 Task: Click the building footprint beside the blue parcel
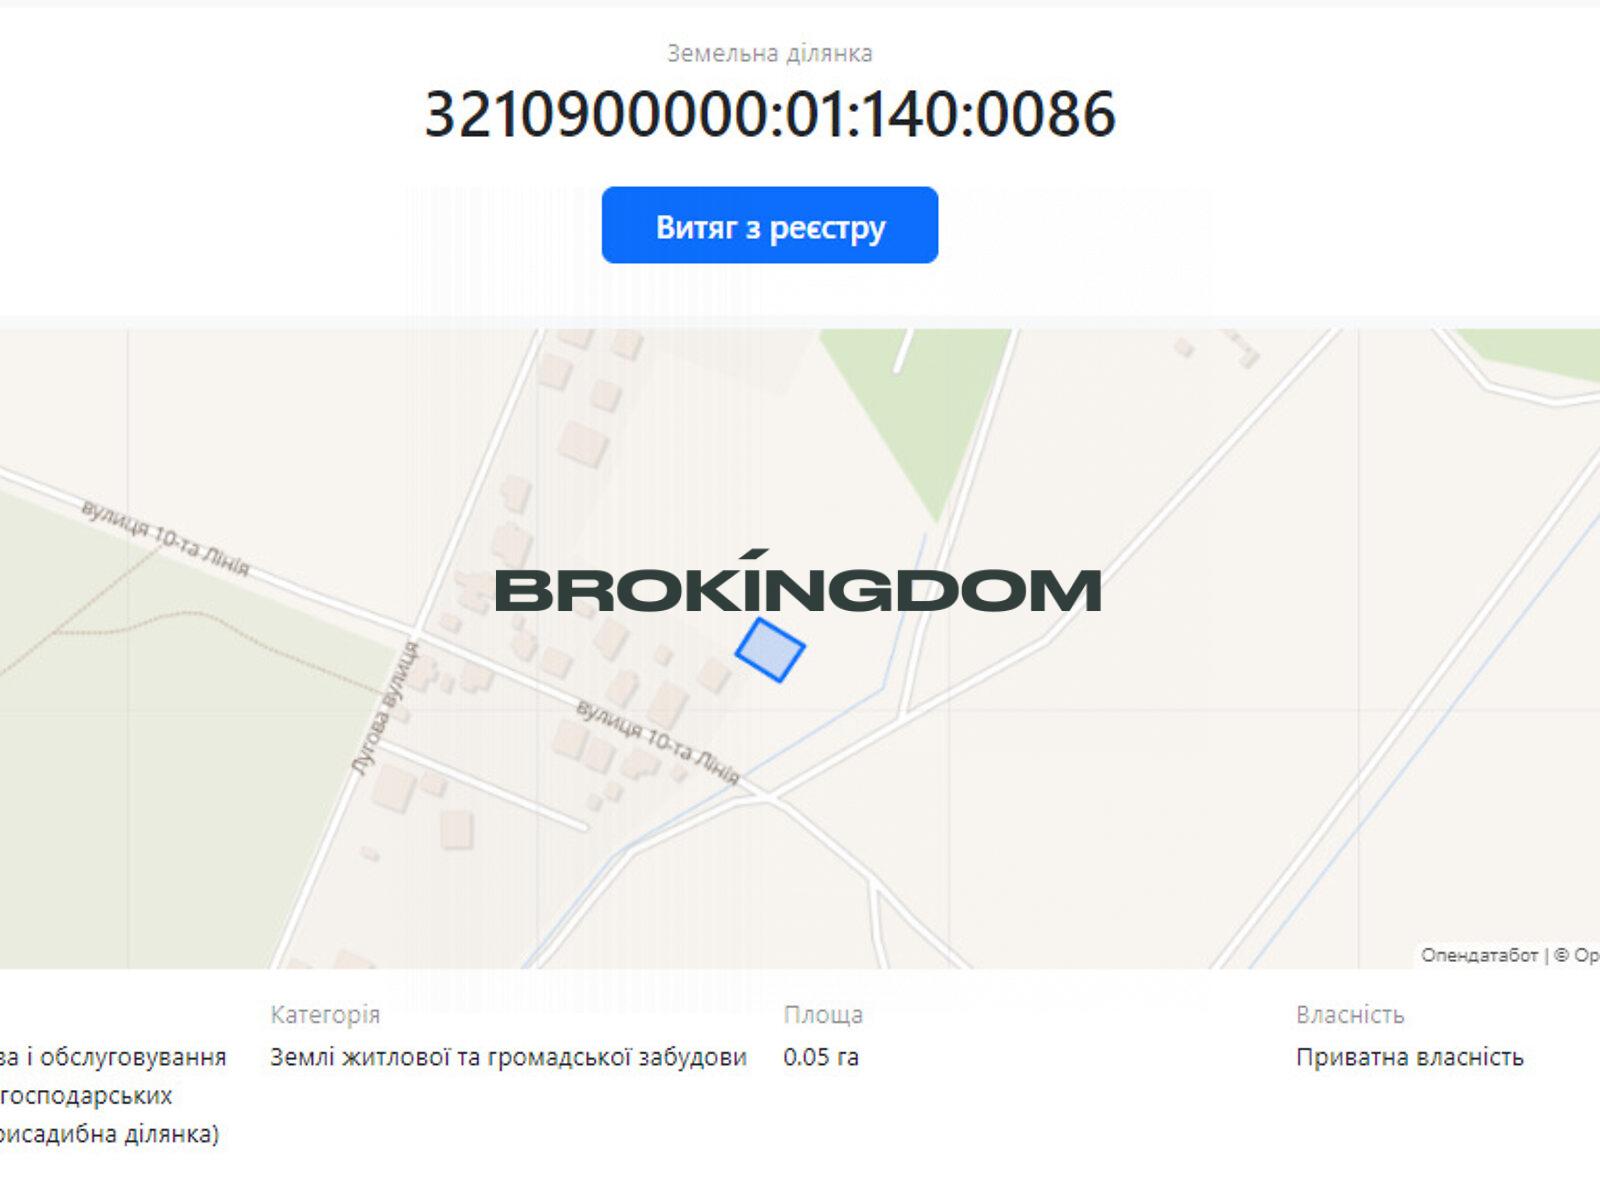click(x=714, y=676)
